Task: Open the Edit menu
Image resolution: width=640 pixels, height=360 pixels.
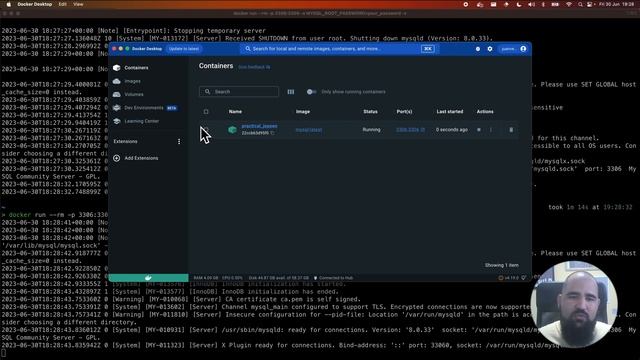Action: click(x=62, y=4)
